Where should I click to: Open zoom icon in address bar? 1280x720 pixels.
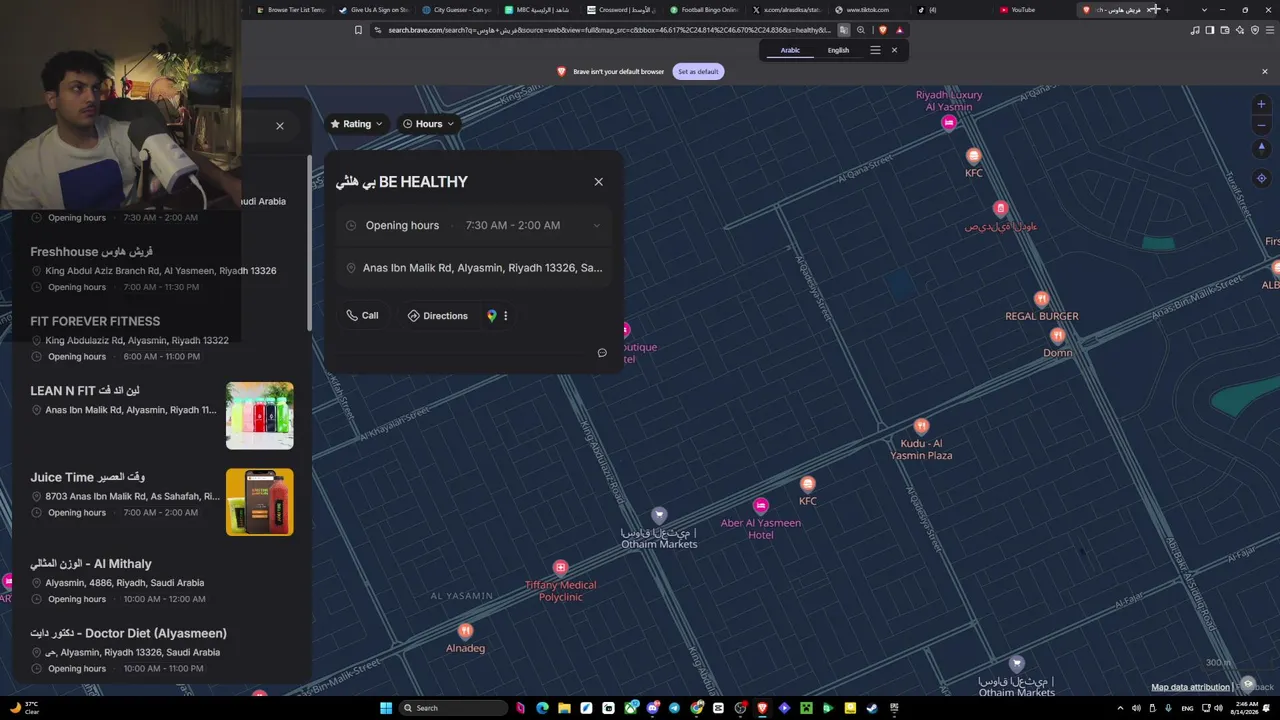(860, 30)
